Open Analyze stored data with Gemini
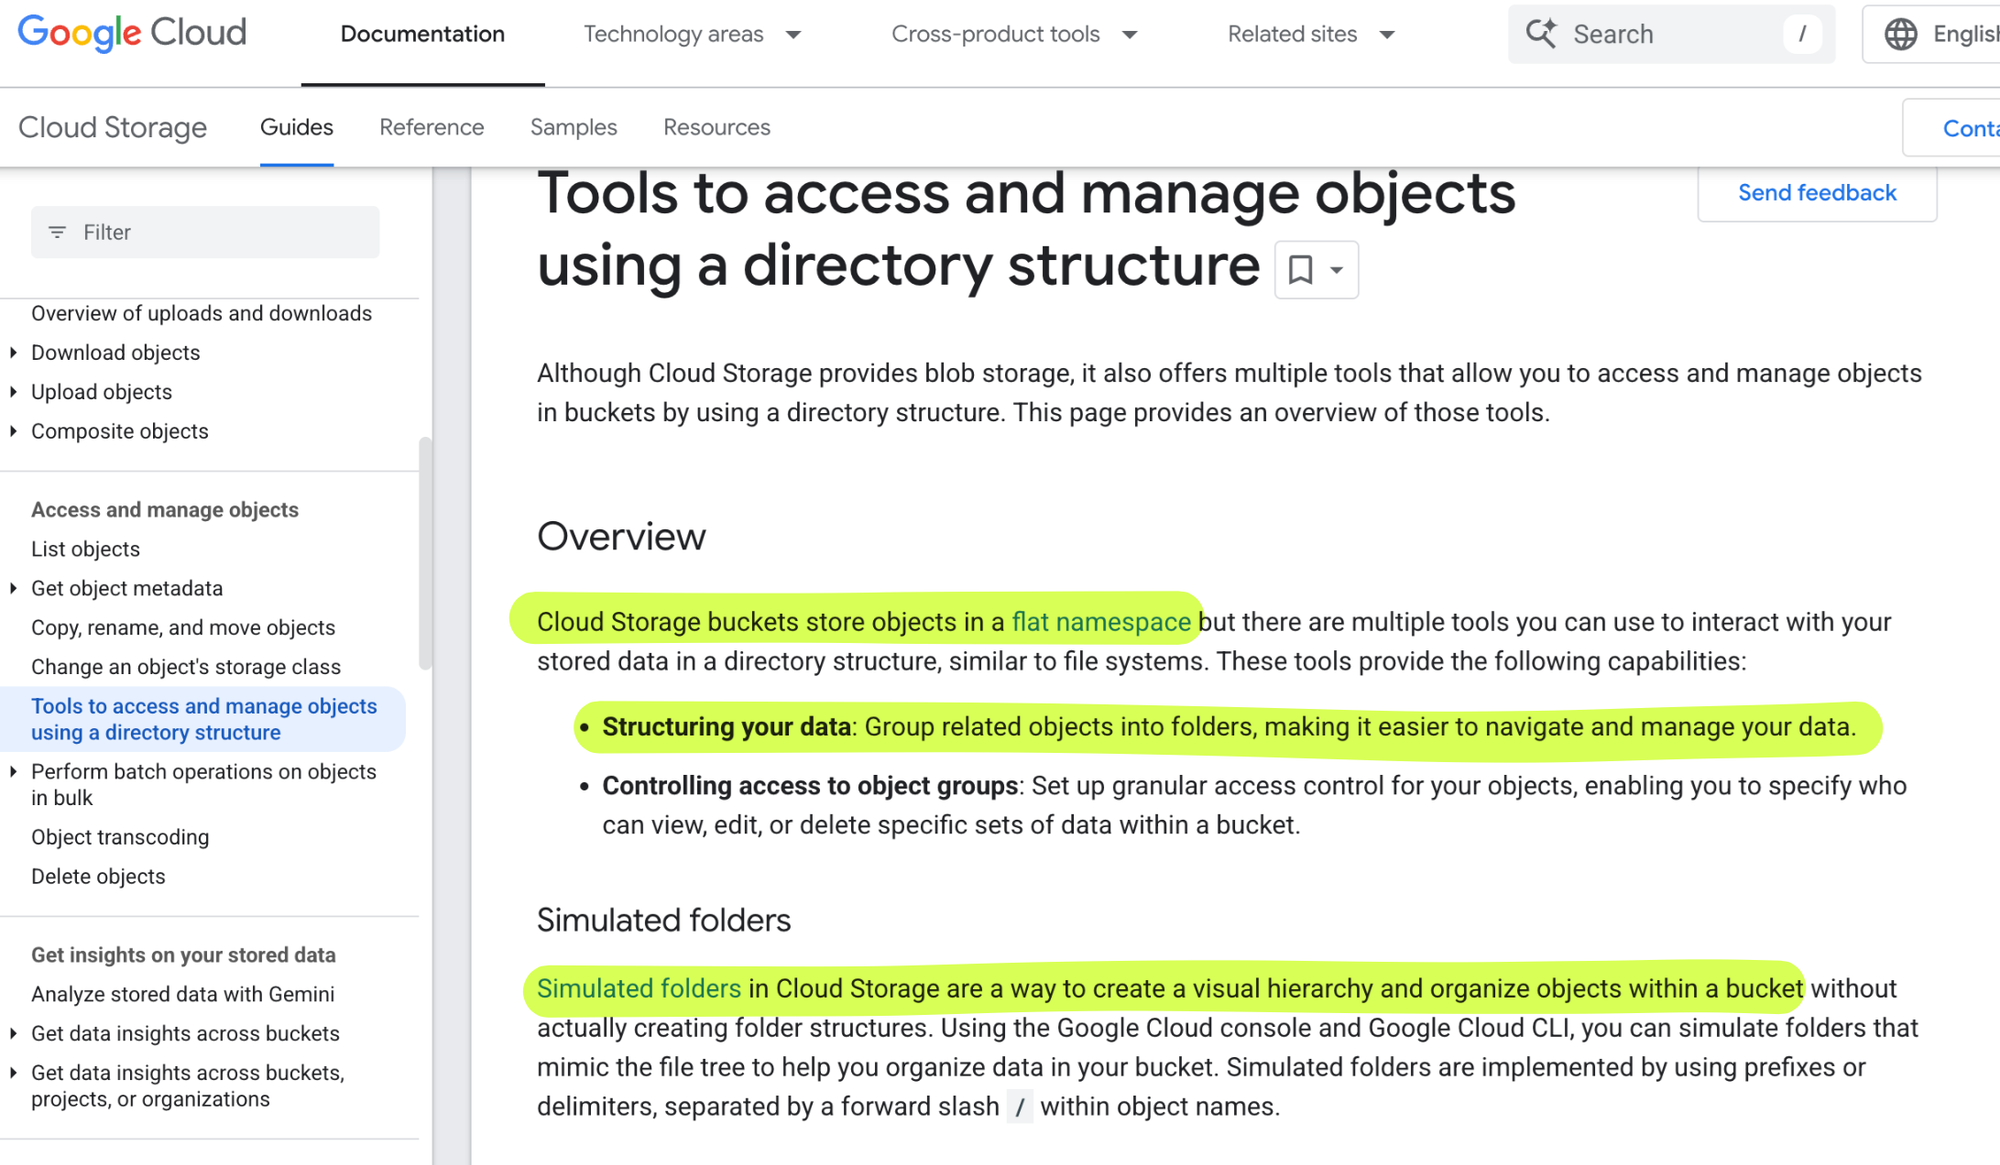Viewport: 2000px width, 1165px height. coord(183,994)
